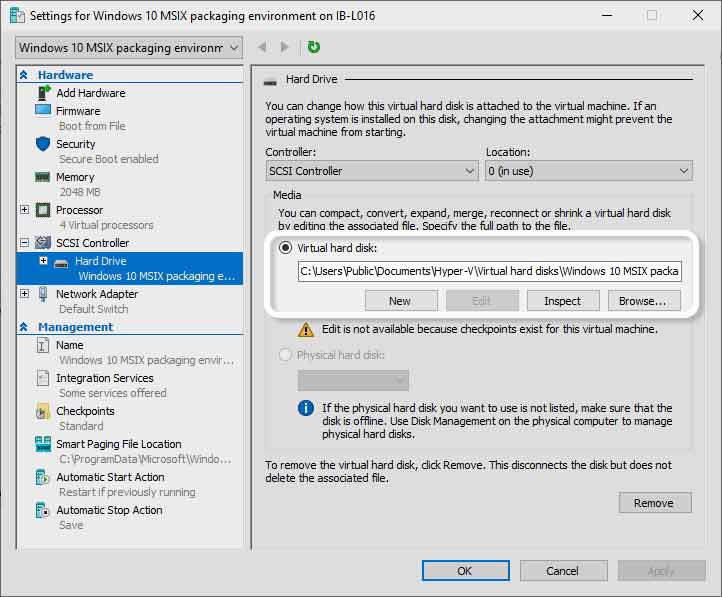This screenshot has height=597, width=722.
Task: Click the settings window title icon
Action: tap(17, 16)
